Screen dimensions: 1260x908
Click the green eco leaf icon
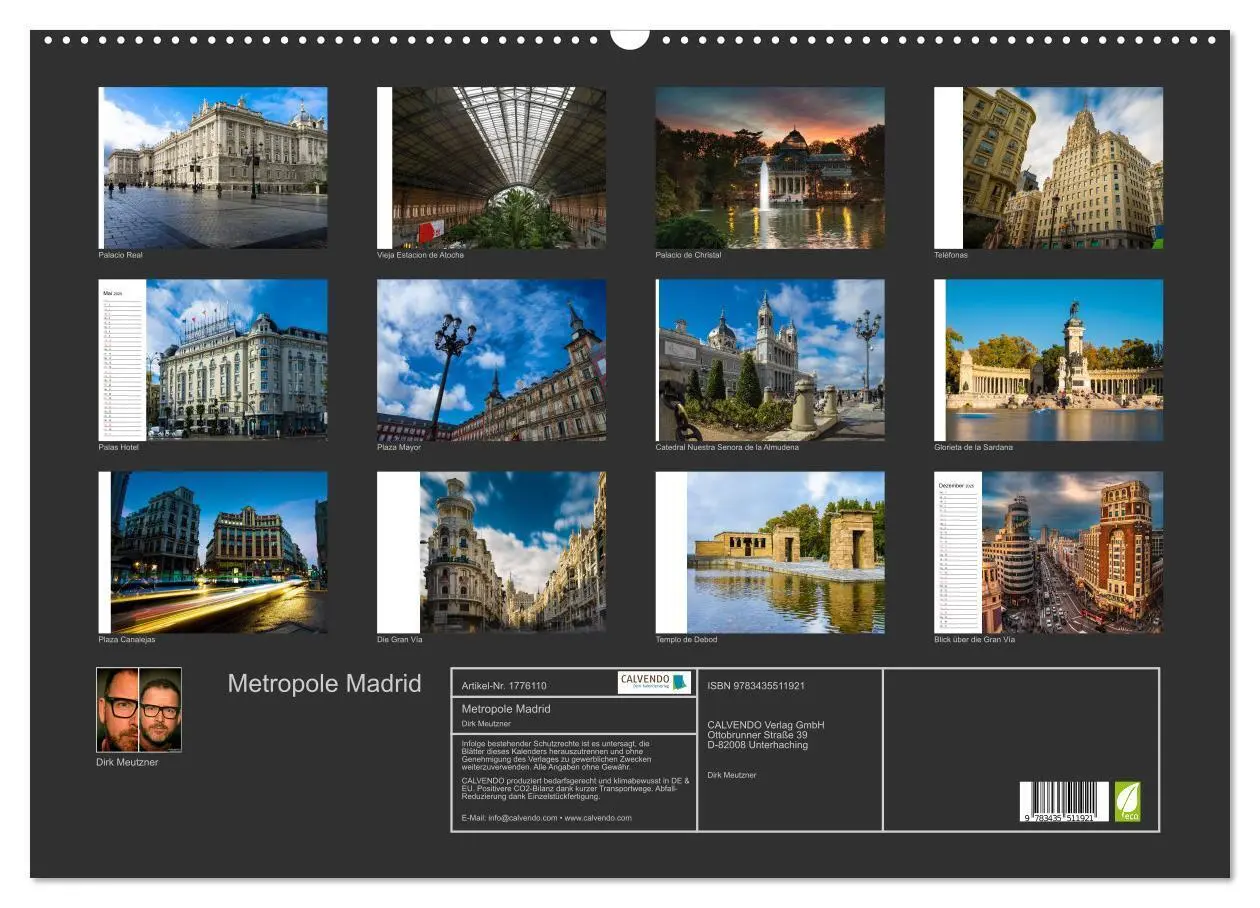[x=1127, y=801]
